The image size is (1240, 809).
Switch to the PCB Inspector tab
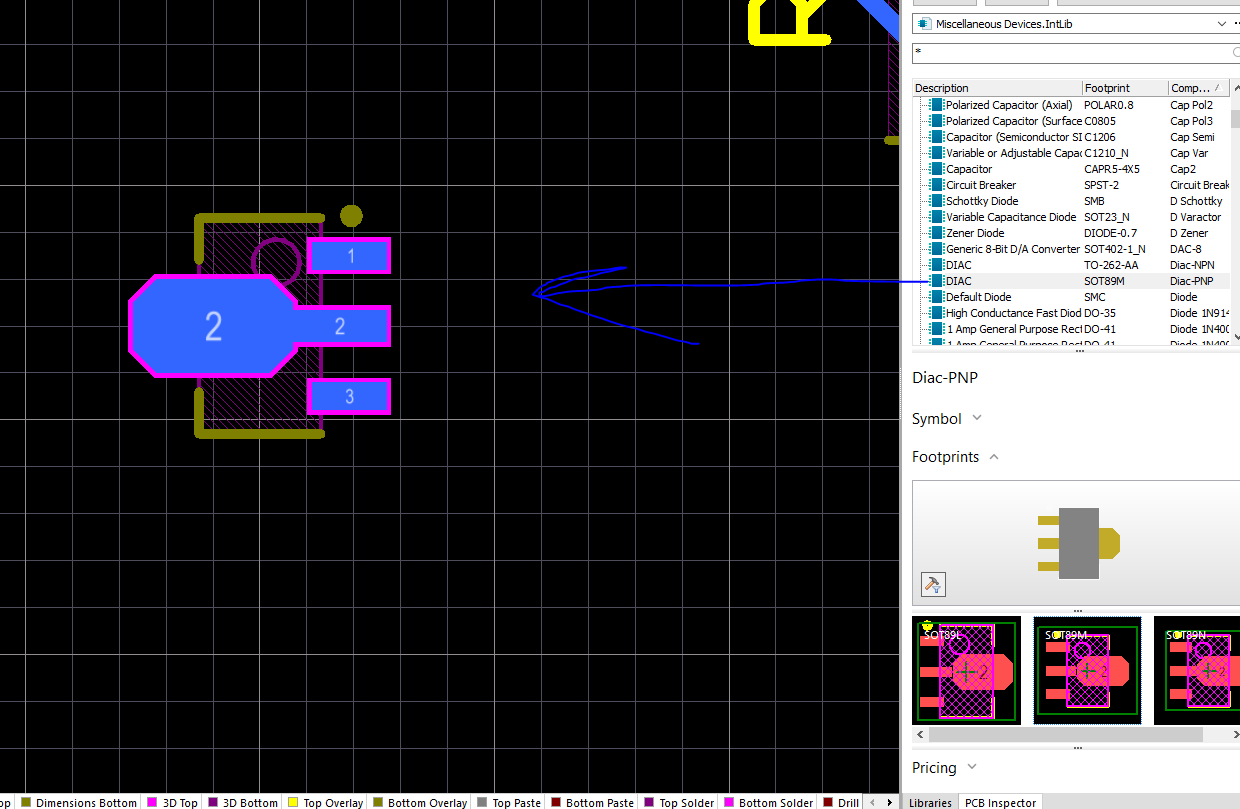1000,802
